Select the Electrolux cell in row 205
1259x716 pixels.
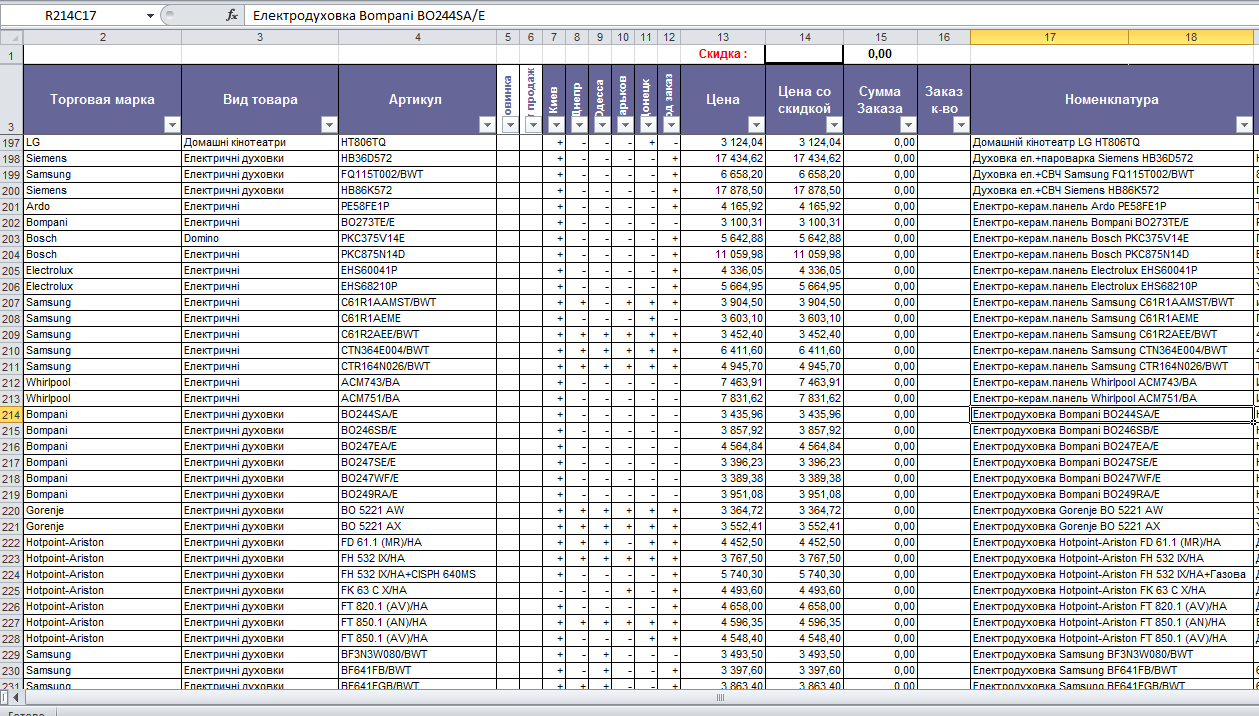click(x=102, y=270)
